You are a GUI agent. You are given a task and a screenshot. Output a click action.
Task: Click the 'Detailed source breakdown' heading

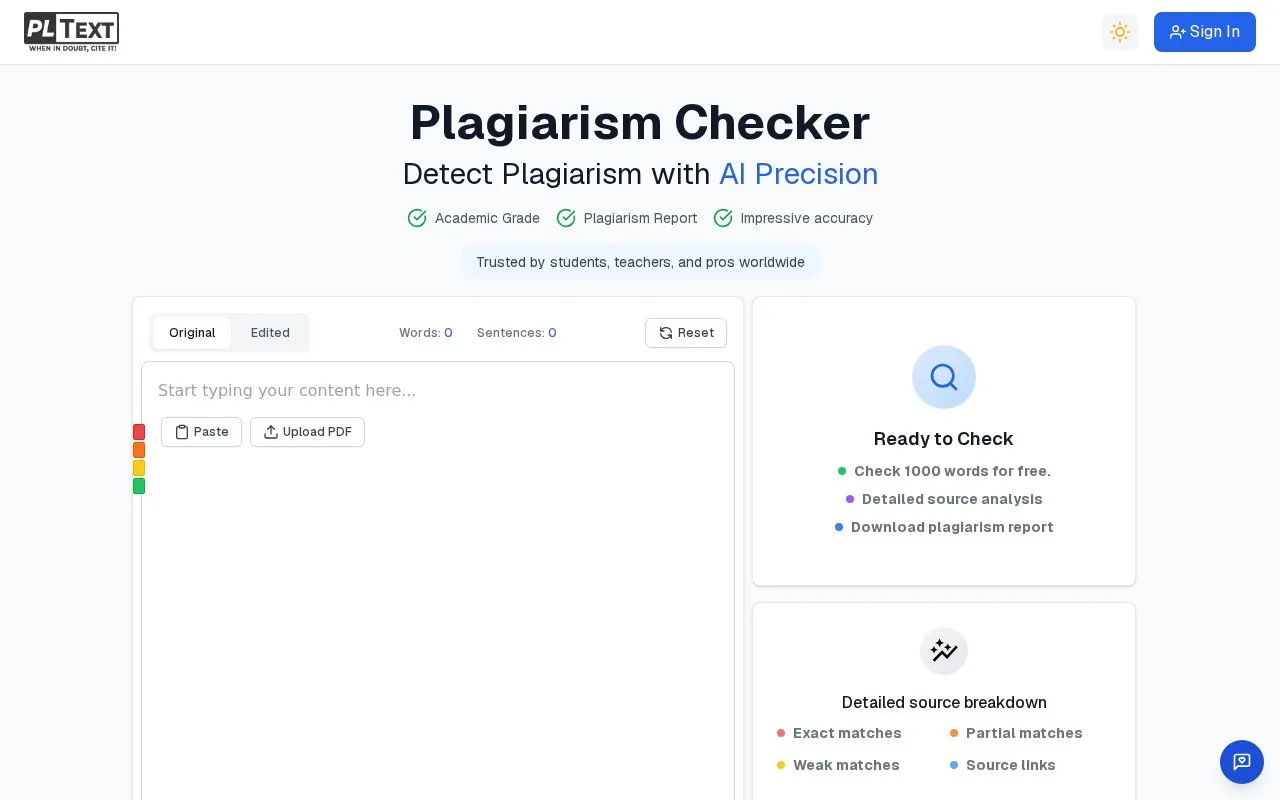tap(944, 702)
